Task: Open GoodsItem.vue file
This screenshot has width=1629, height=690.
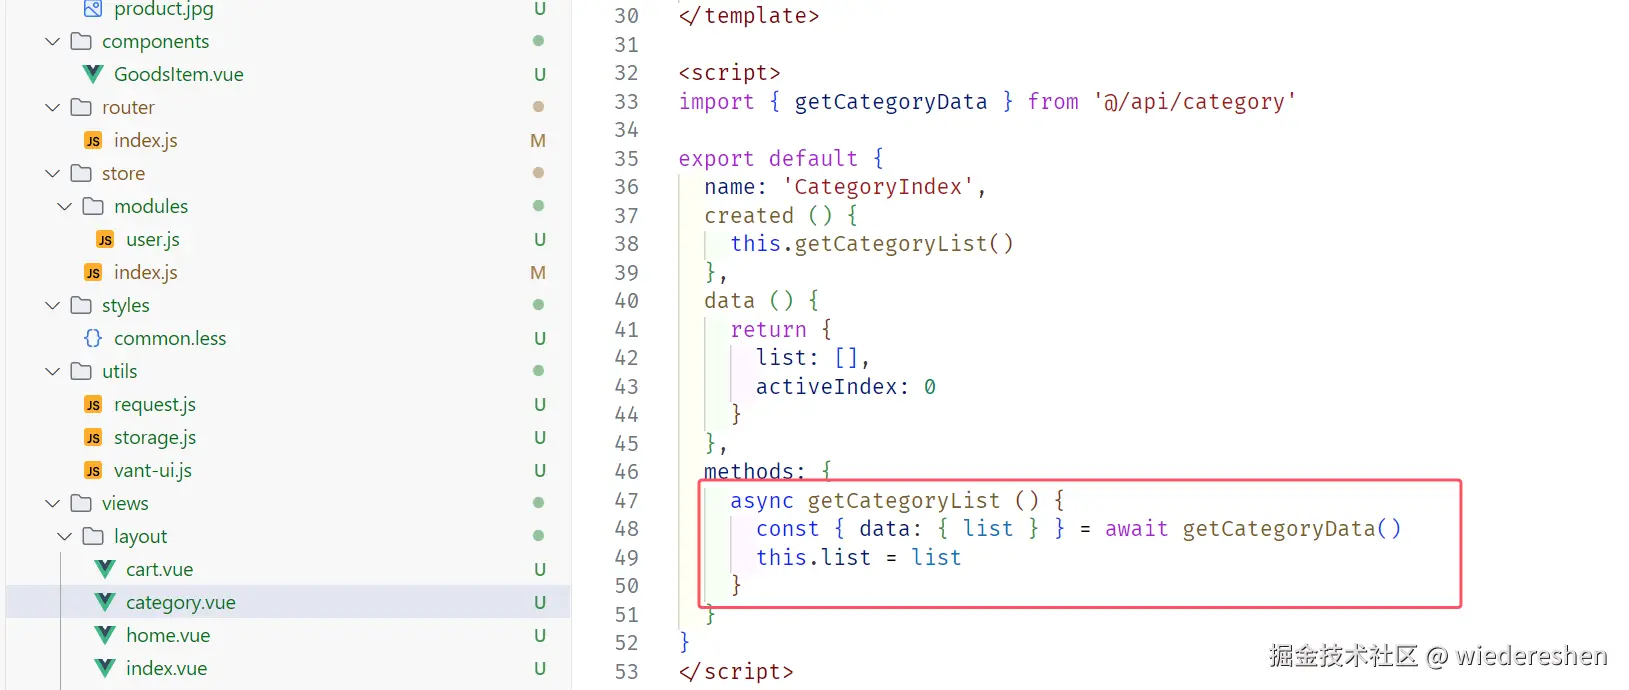Action: pyautogui.click(x=179, y=74)
